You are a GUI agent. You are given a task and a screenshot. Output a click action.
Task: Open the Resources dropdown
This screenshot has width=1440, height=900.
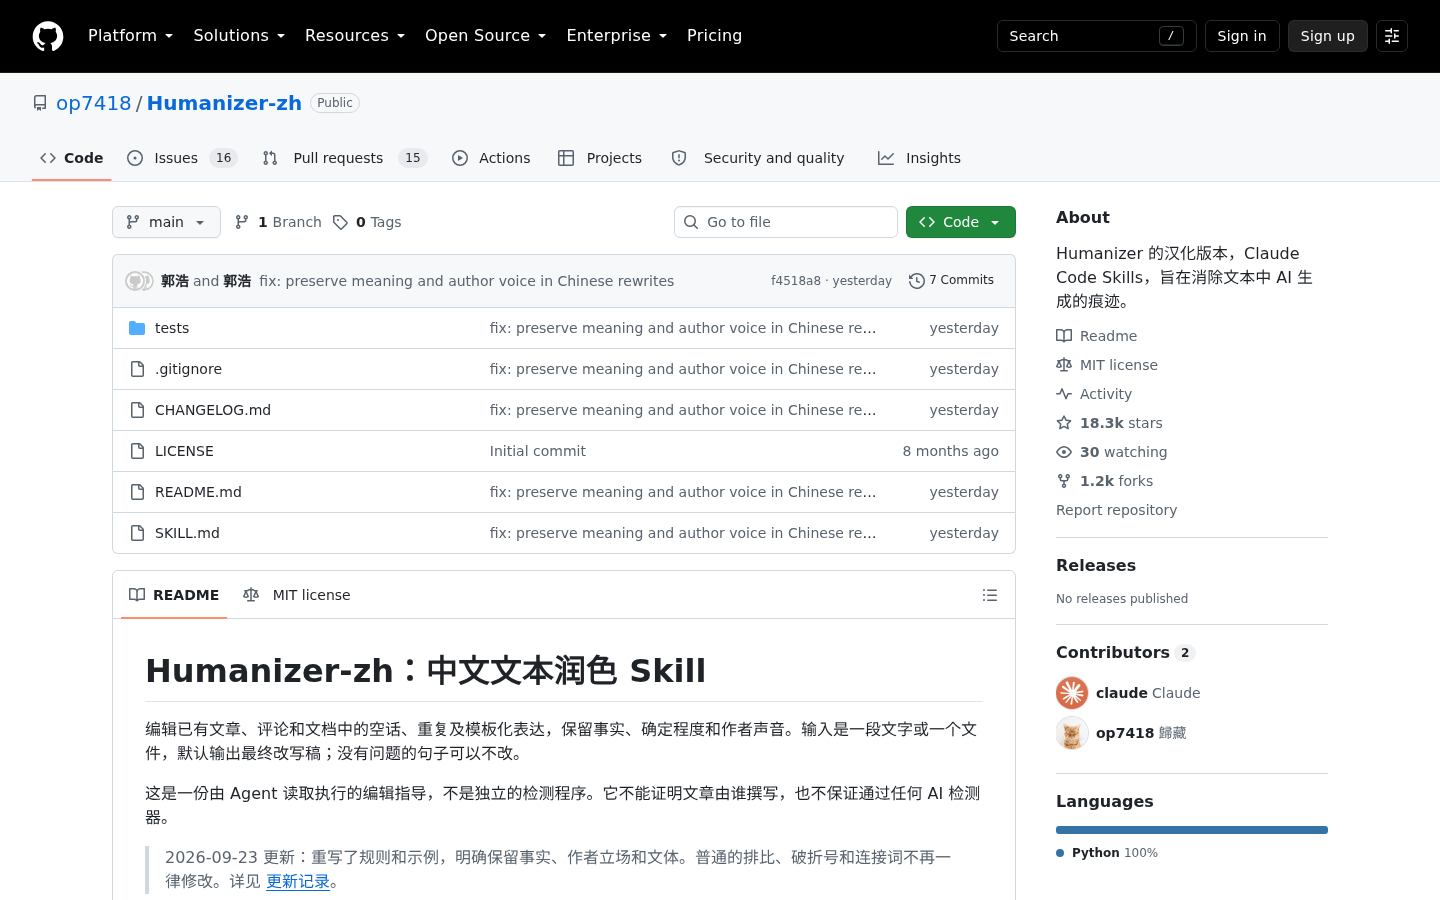[x=355, y=36]
